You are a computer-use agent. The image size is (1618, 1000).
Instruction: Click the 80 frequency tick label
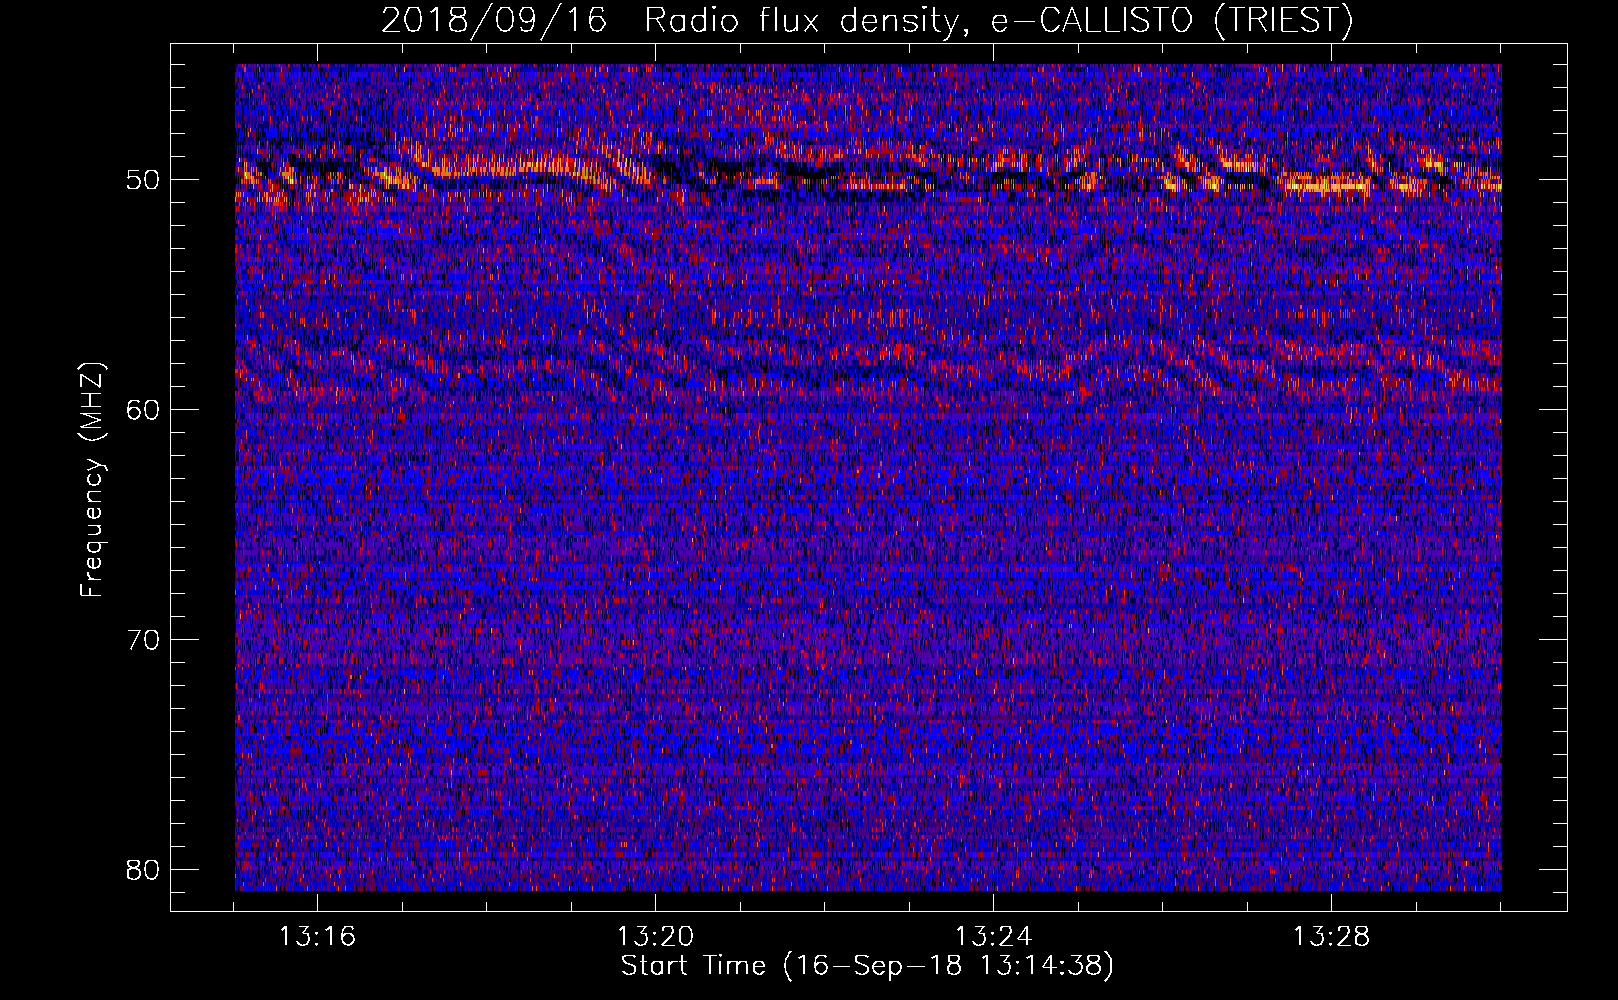click(144, 870)
